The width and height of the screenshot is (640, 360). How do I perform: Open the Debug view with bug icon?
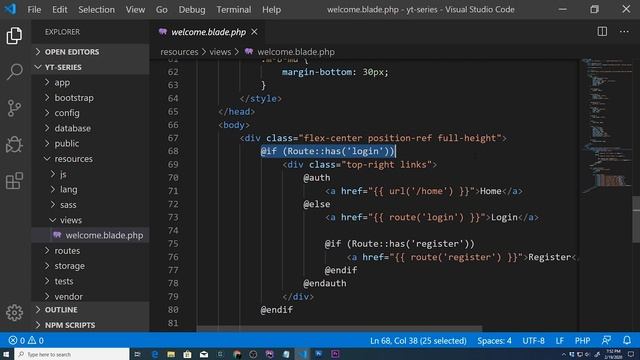click(14, 144)
